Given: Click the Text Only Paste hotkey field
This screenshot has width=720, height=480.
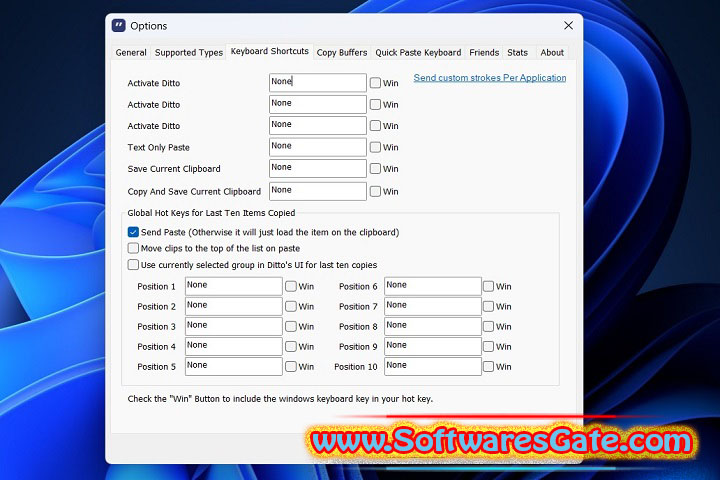Looking at the screenshot, I should [x=318, y=147].
